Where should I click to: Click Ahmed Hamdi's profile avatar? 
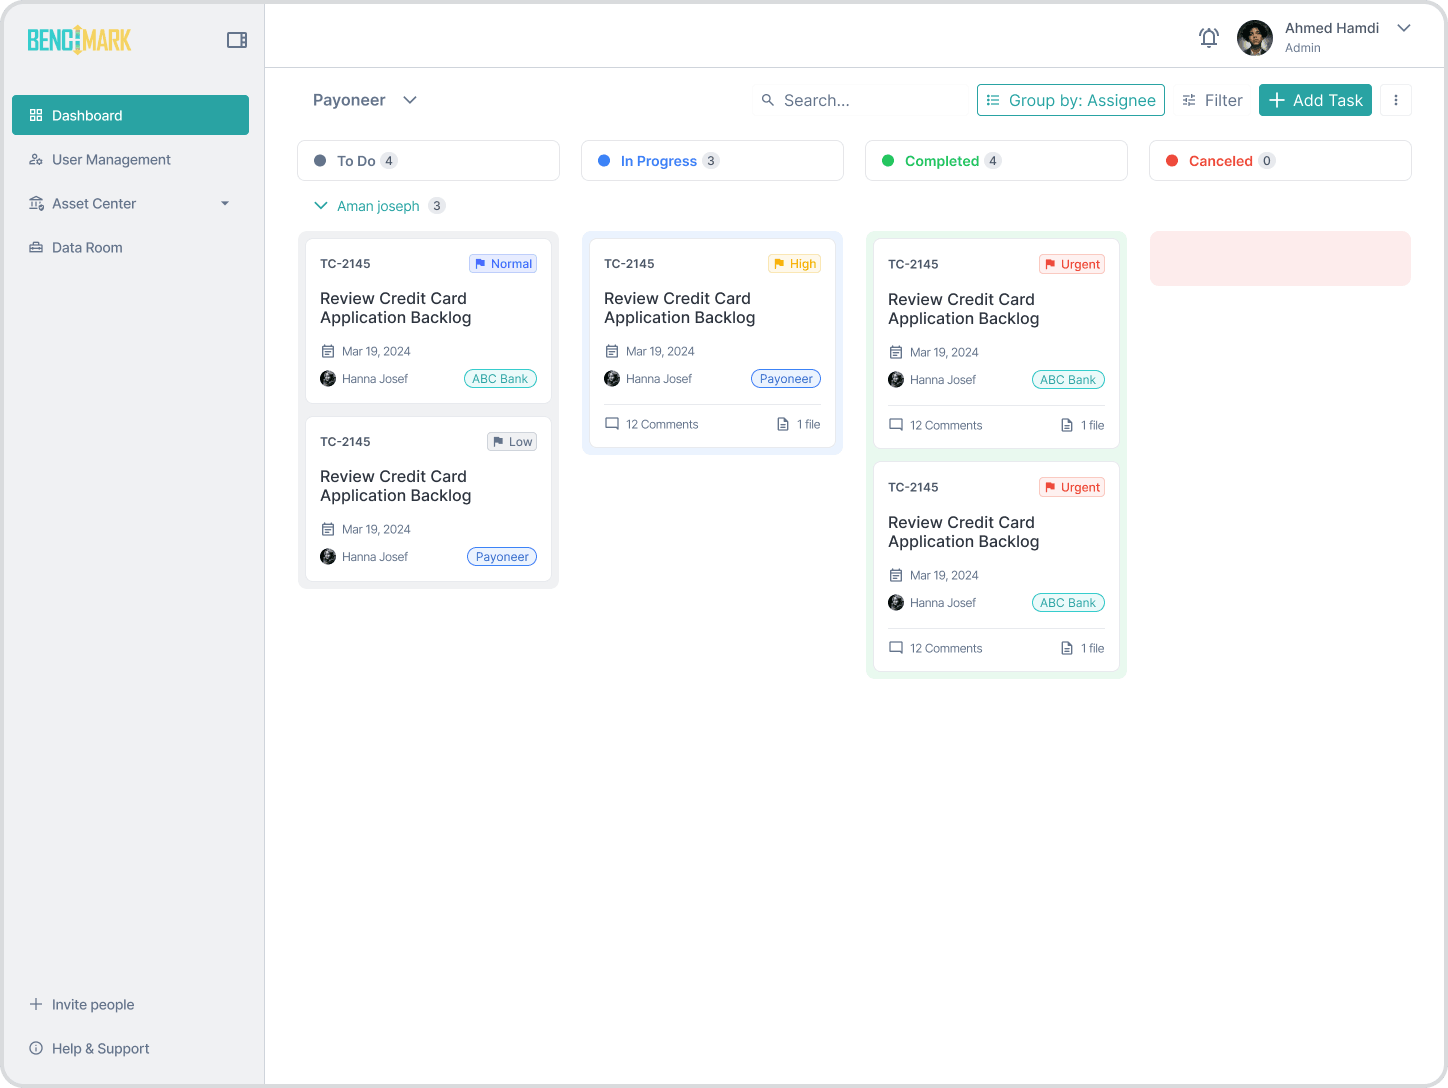click(x=1255, y=38)
